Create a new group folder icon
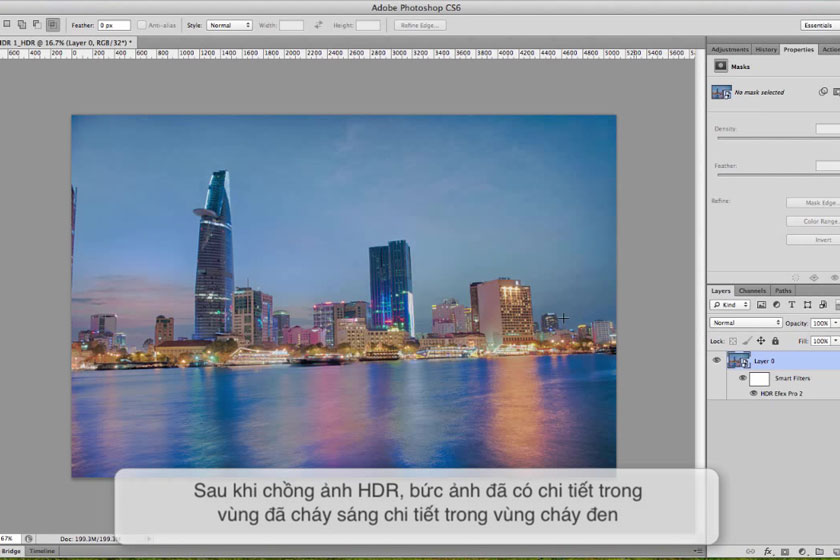The image size is (840, 560). coord(820,551)
